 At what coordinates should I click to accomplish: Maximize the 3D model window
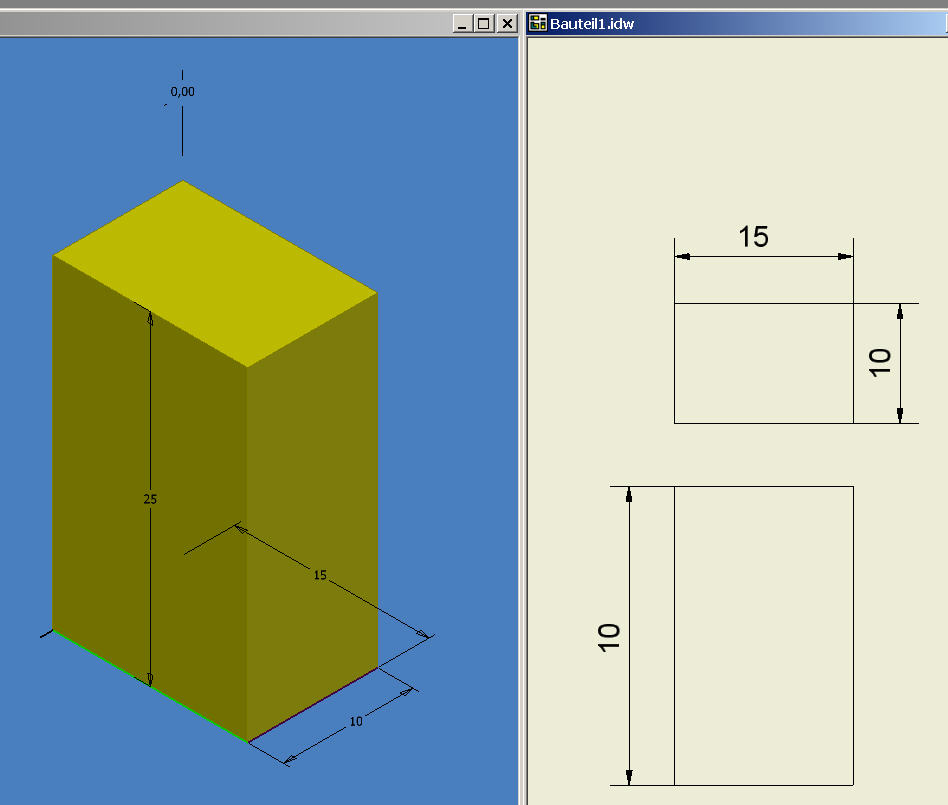coord(484,24)
